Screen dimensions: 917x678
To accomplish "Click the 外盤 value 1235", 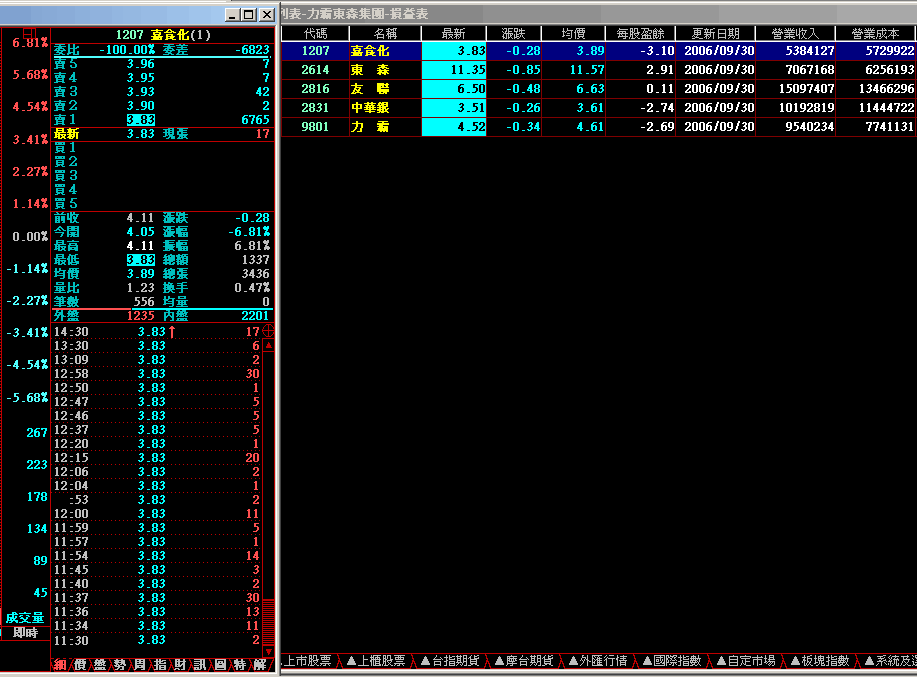I will [140, 316].
